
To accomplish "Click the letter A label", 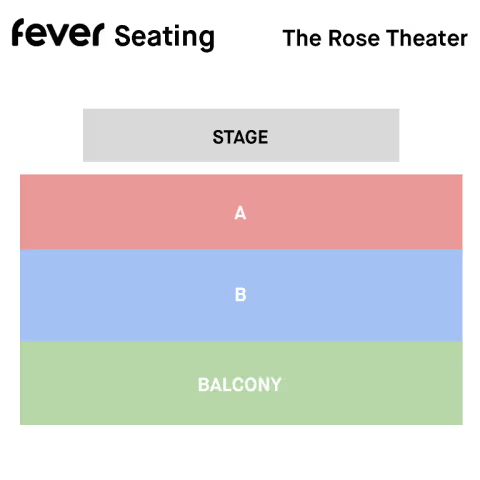I will pyautogui.click(x=240, y=213).
